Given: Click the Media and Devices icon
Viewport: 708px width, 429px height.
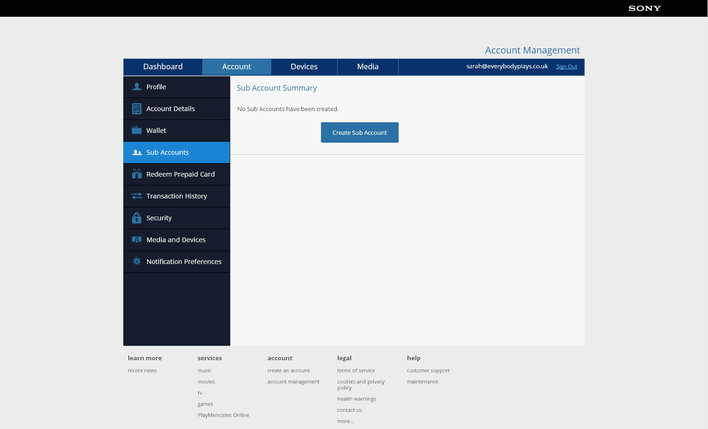Looking at the screenshot, I should click(137, 240).
